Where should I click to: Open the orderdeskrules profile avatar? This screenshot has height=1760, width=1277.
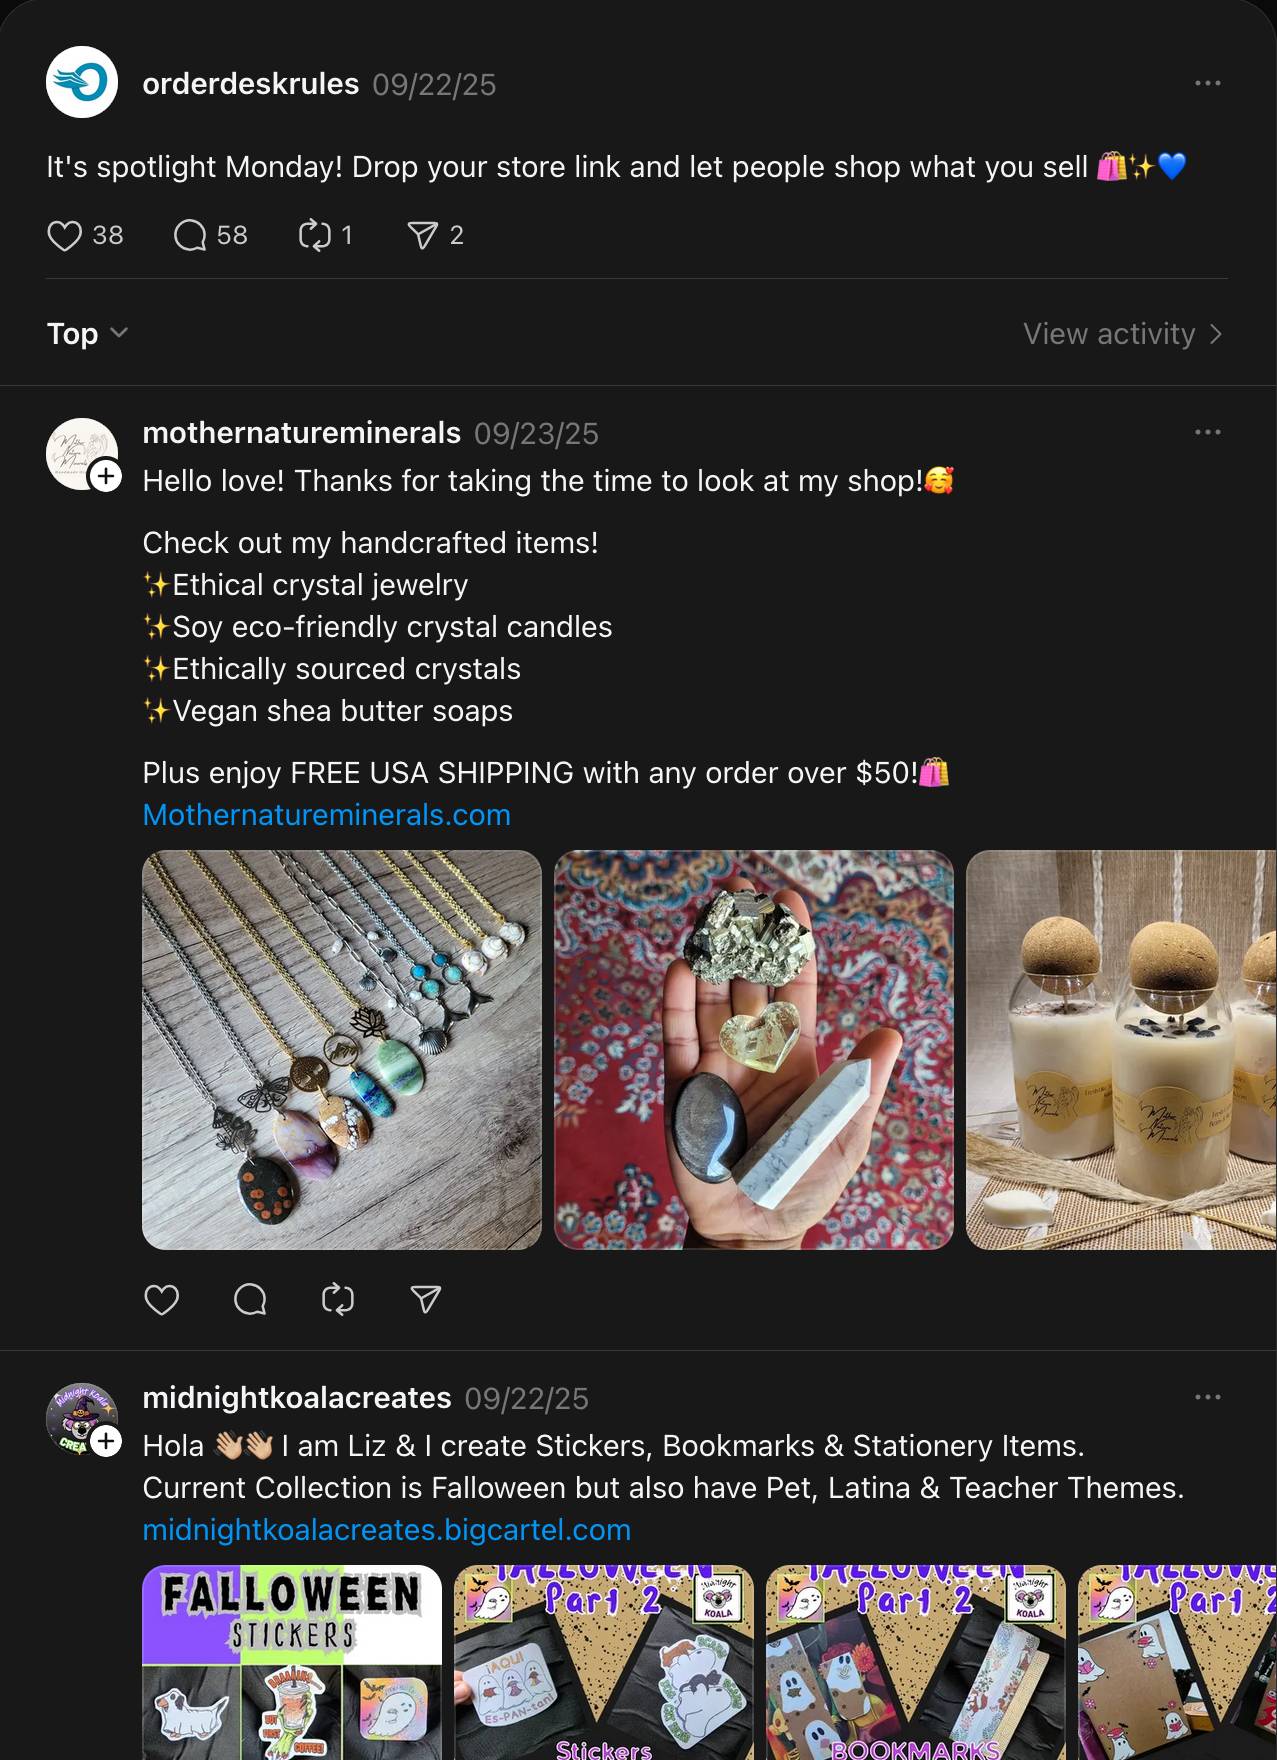[82, 82]
